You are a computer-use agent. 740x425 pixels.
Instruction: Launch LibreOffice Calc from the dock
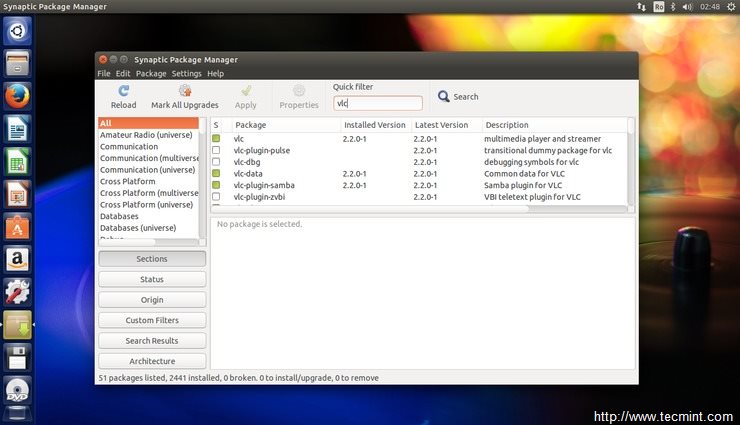(x=17, y=162)
